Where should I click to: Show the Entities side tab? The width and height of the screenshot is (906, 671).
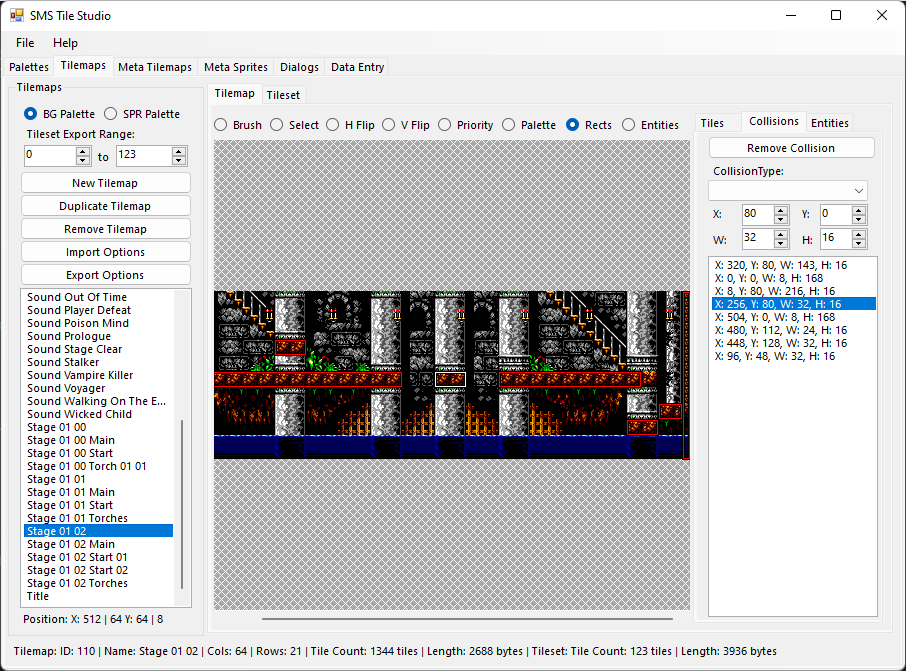tap(830, 123)
